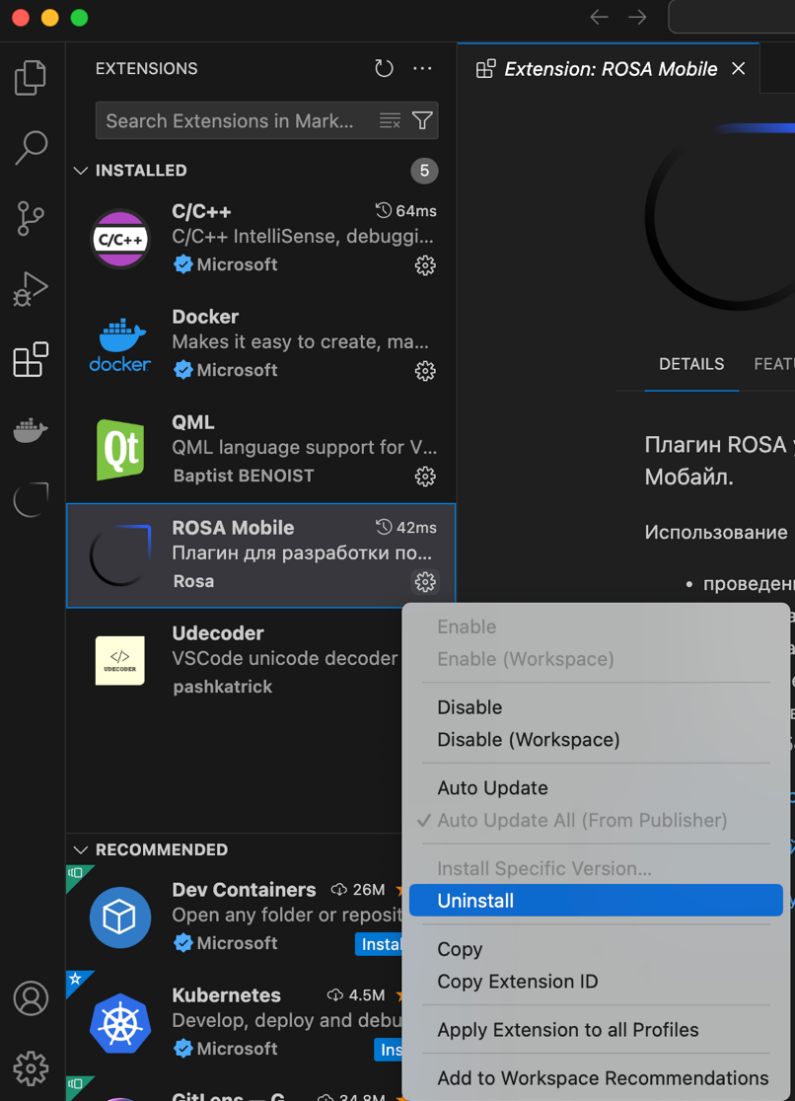Viewport: 795px width, 1101px height.
Task: Open Views and More Actions ellipsis
Action: click(x=423, y=69)
